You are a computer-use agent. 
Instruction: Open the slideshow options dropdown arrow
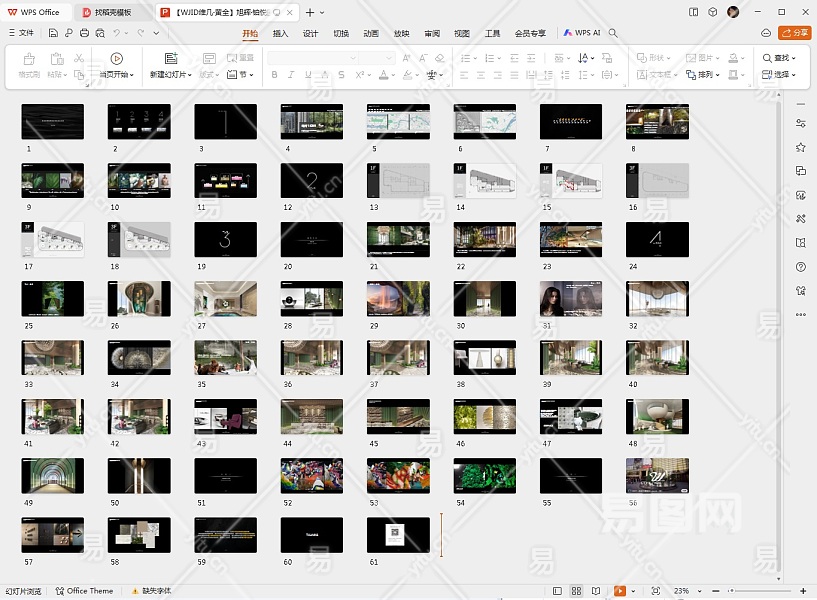[x=633, y=591]
